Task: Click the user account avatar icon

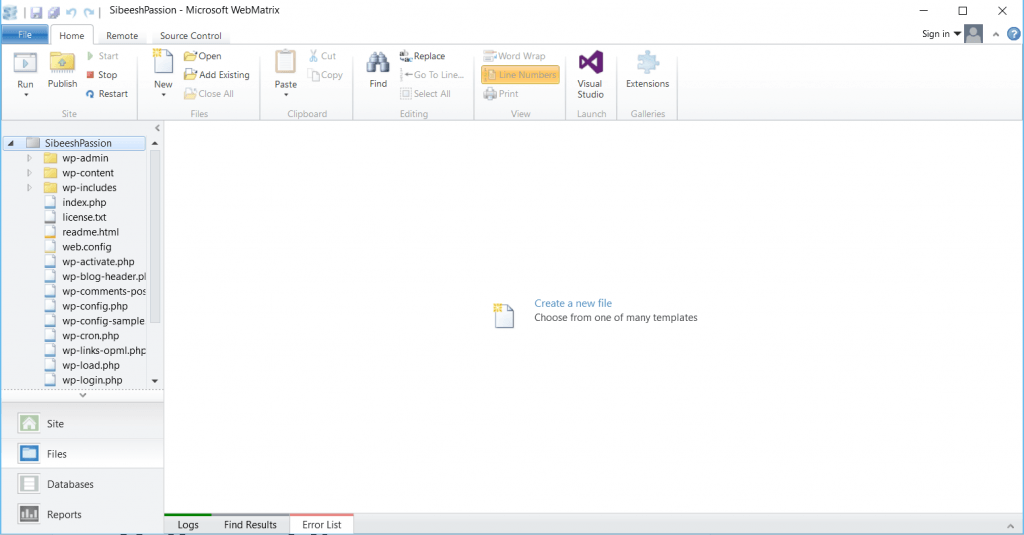Action: [973, 34]
